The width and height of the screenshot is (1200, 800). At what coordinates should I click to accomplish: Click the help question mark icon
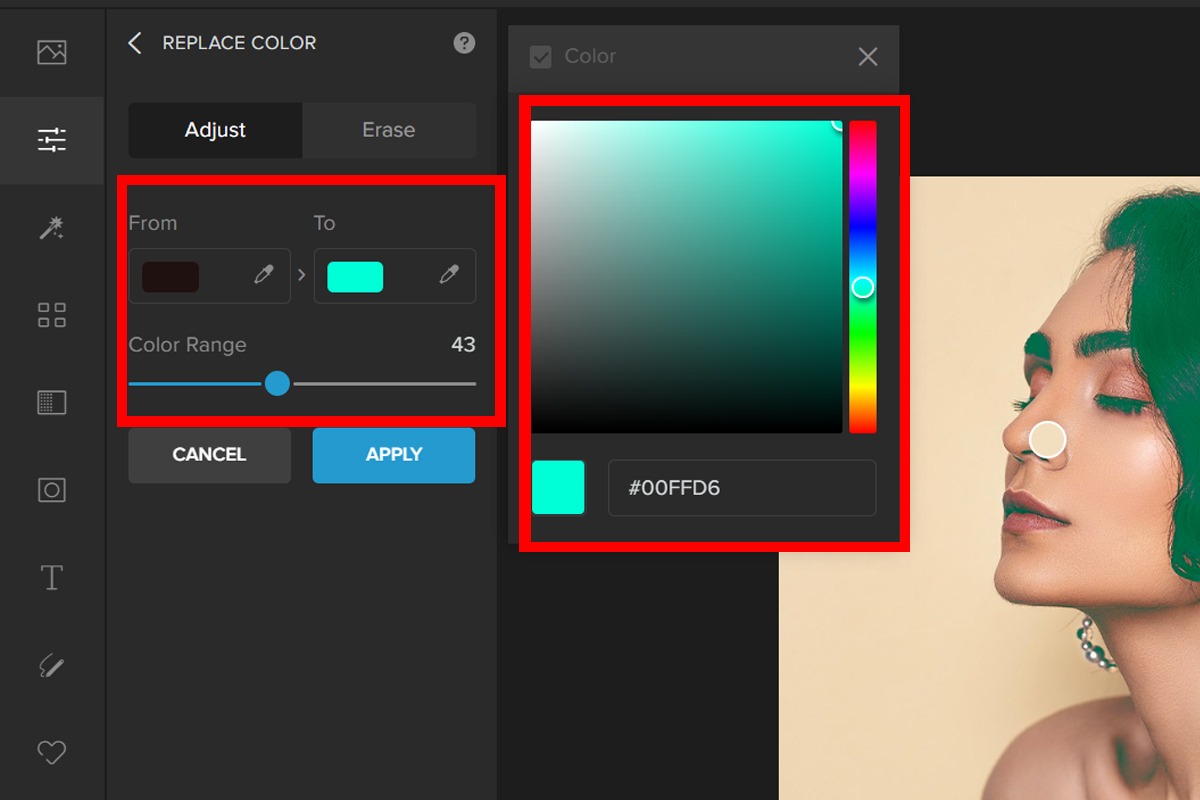[x=464, y=43]
